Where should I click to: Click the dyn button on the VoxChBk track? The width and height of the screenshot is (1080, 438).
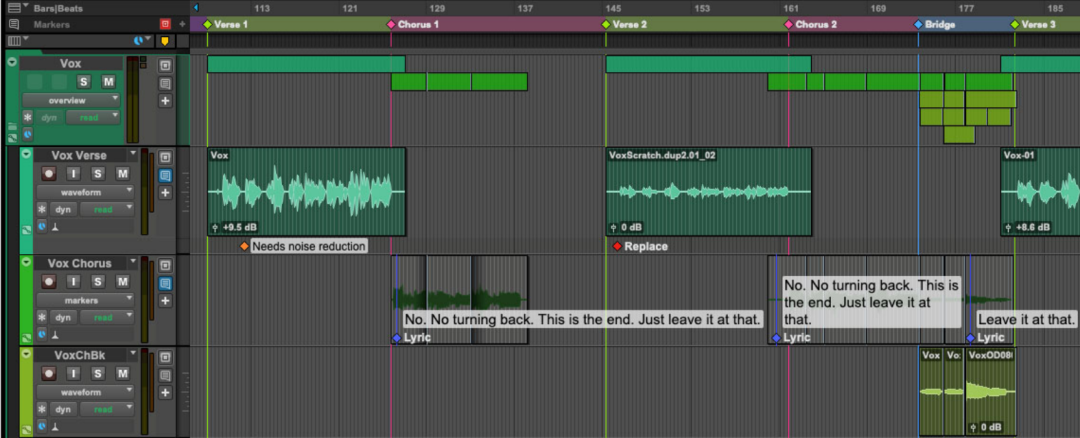coord(63,409)
